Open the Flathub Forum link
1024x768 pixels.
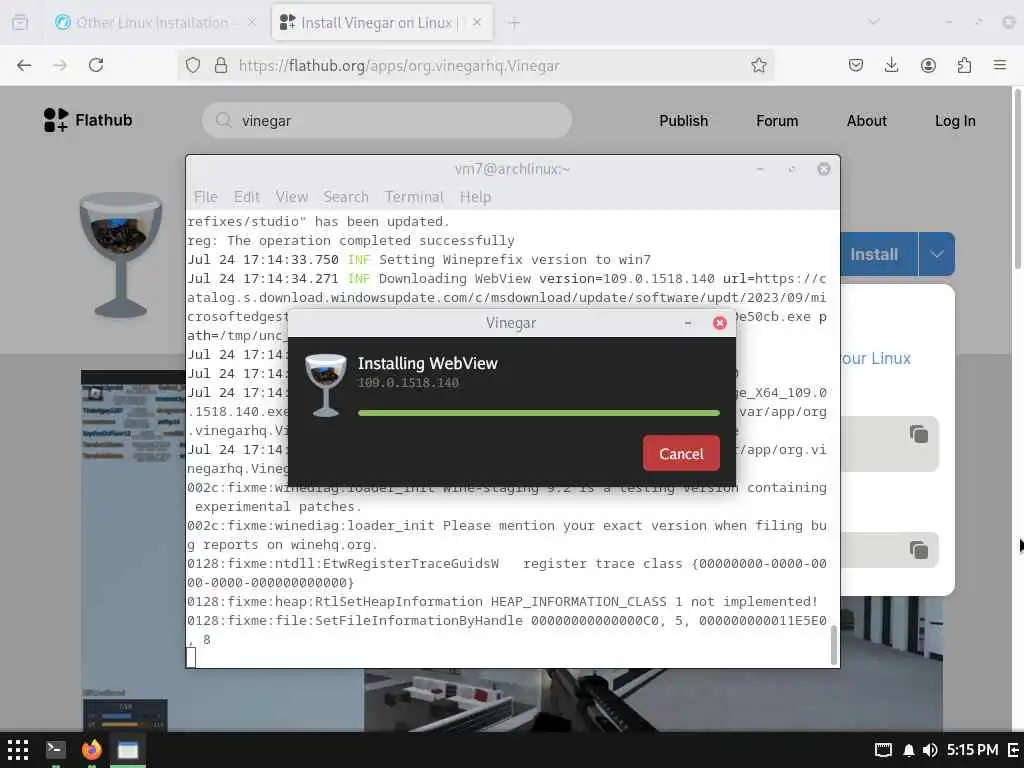[x=777, y=121]
